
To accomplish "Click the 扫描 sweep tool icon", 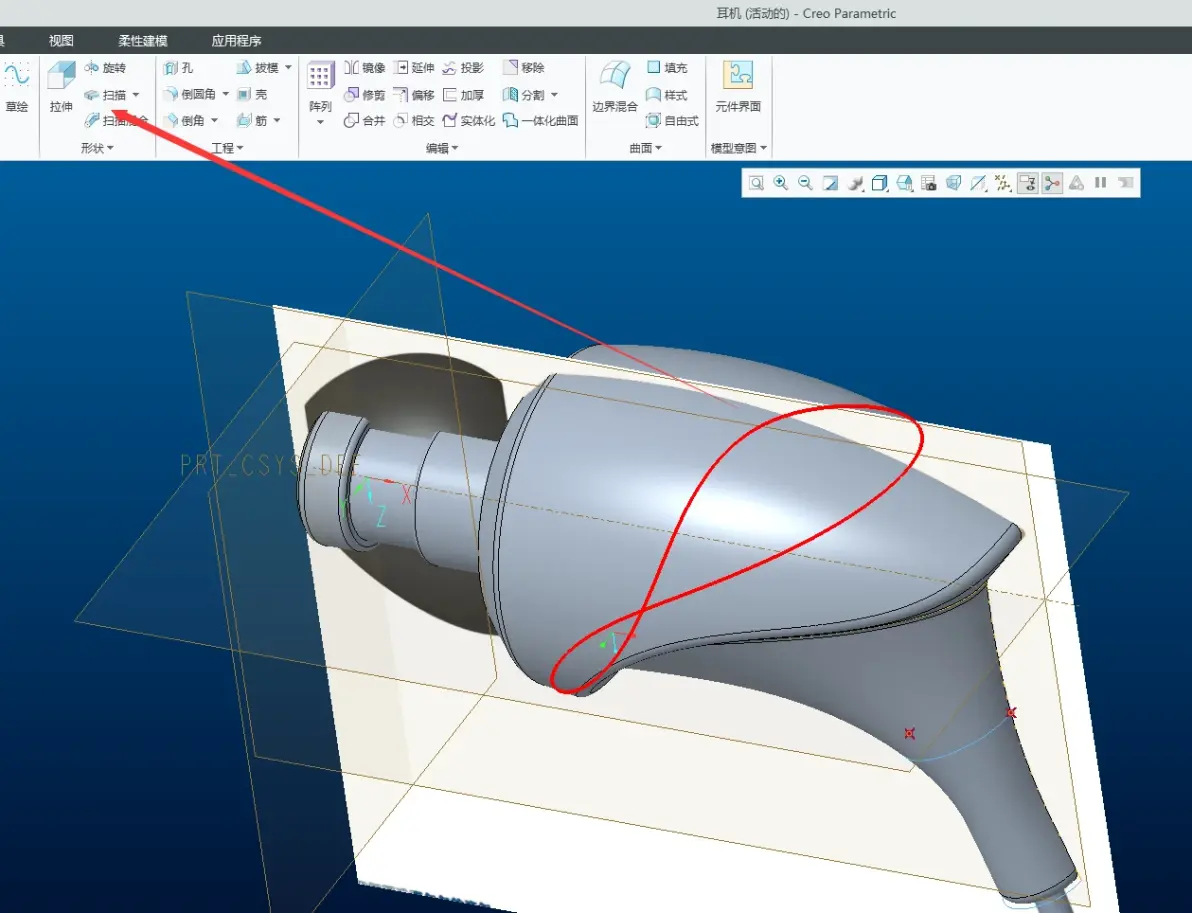I will [x=92, y=95].
